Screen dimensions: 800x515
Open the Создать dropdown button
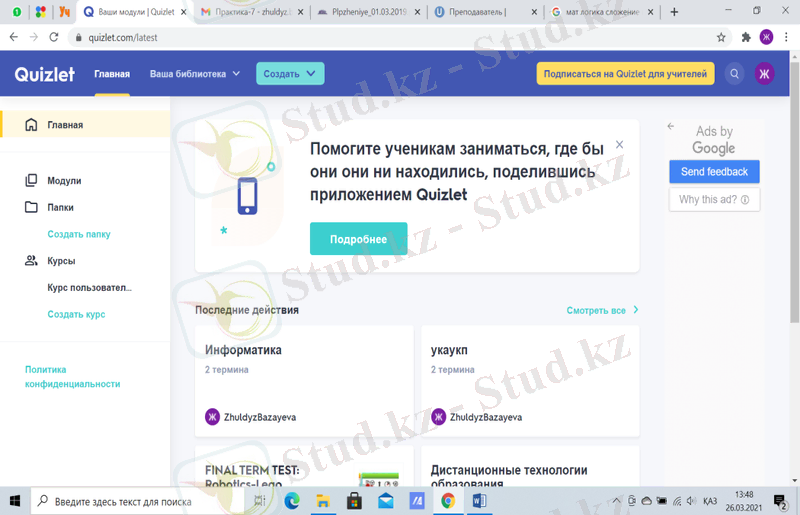coord(290,74)
